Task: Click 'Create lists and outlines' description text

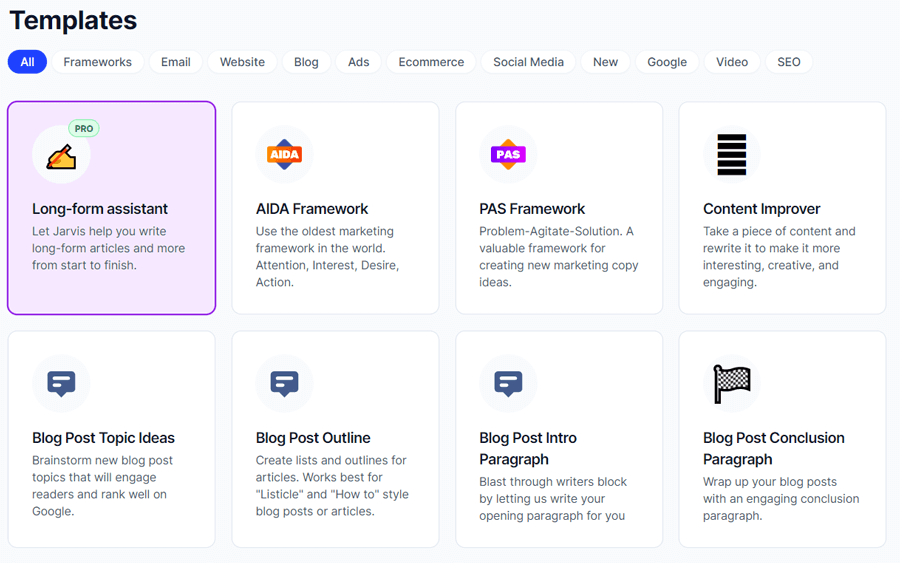Action: [332, 486]
